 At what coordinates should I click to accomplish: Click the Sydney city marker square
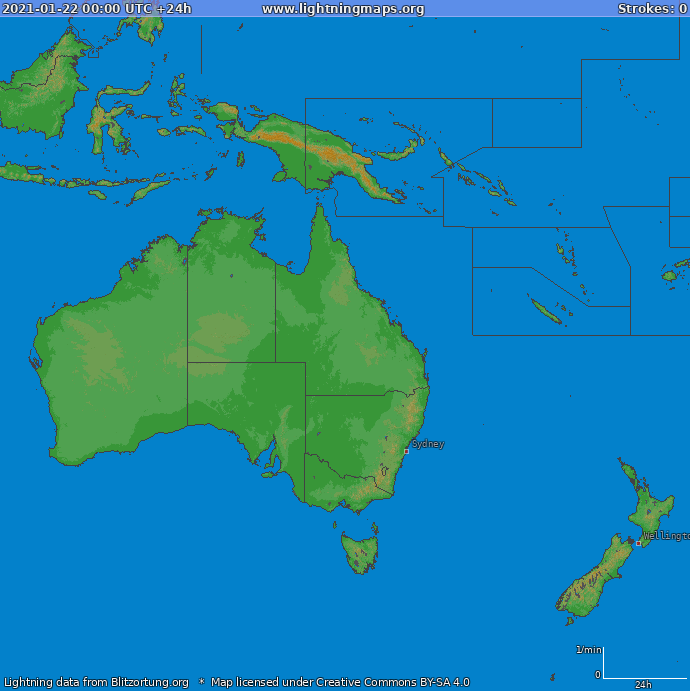coord(406,451)
